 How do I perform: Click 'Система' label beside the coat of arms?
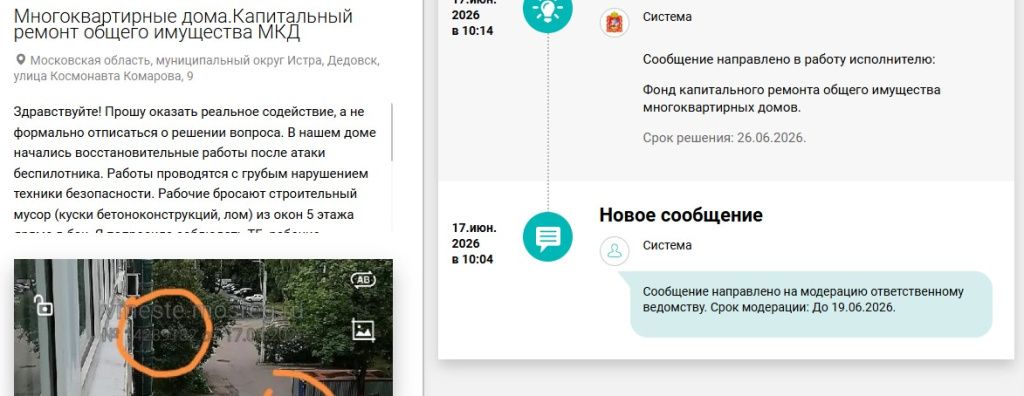667,17
